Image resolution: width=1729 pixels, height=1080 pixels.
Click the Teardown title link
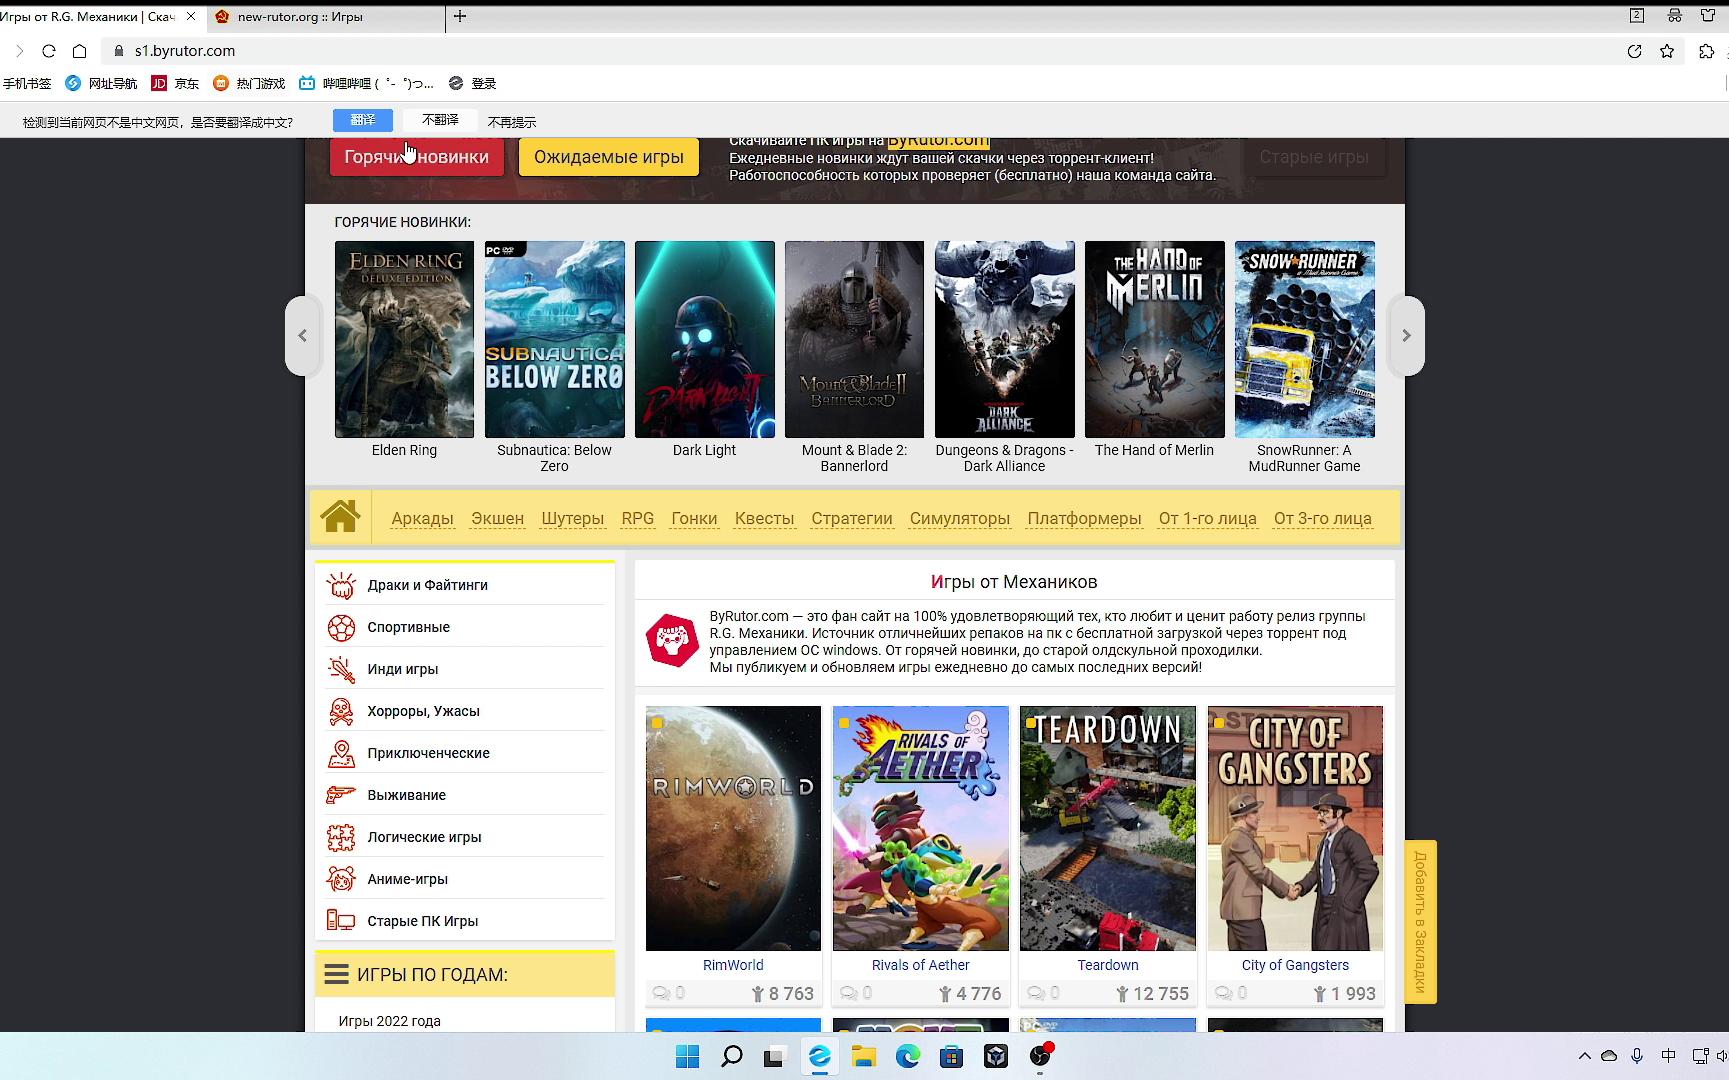tap(1108, 965)
